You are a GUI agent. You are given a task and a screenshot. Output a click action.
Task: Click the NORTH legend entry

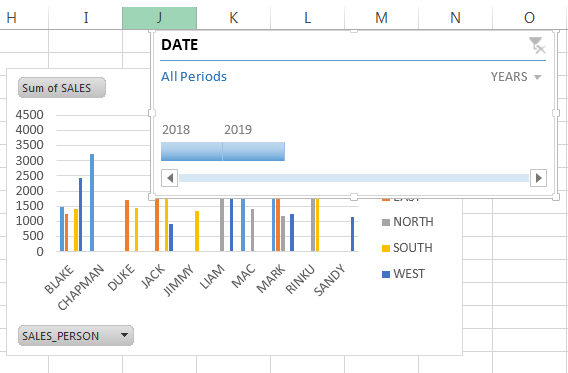point(408,222)
